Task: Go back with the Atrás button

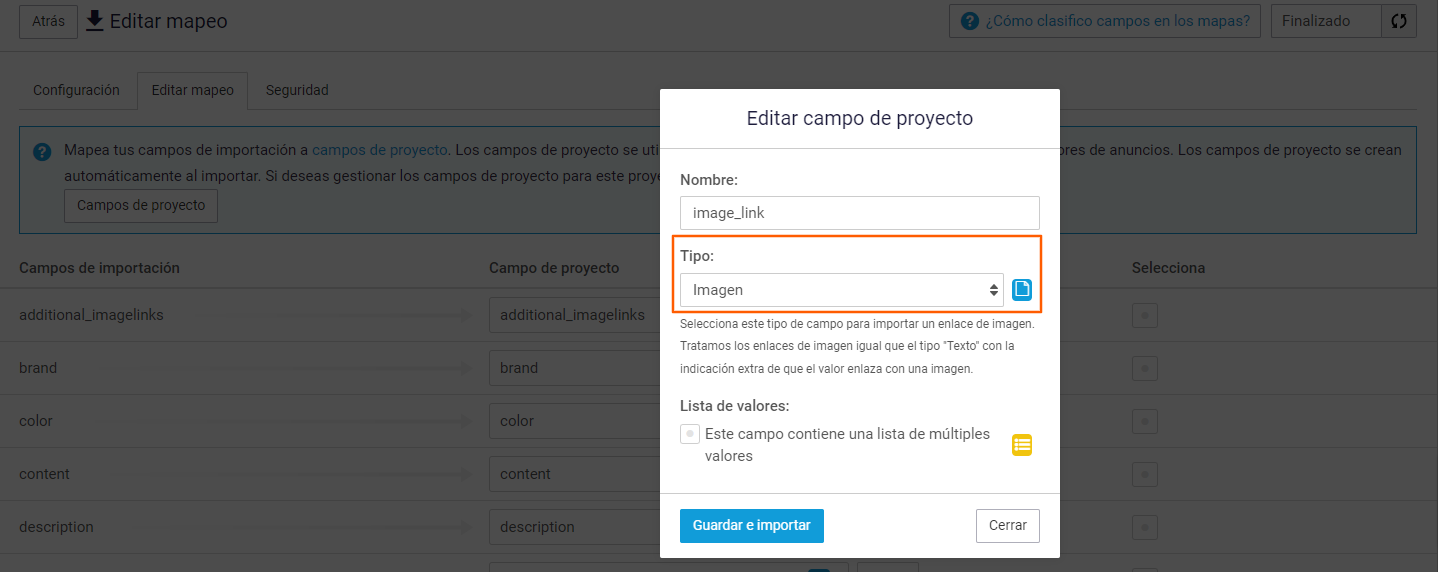Action: (48, 21)
